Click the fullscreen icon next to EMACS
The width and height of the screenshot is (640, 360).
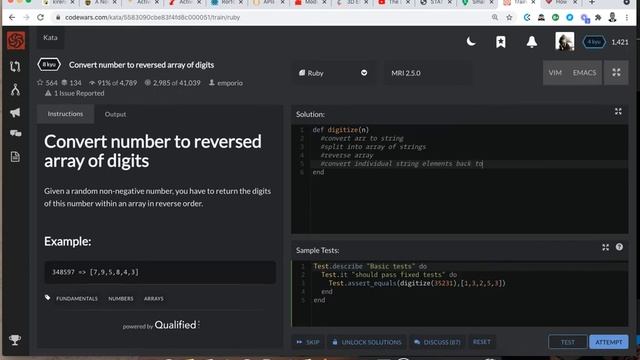[616, 73]
